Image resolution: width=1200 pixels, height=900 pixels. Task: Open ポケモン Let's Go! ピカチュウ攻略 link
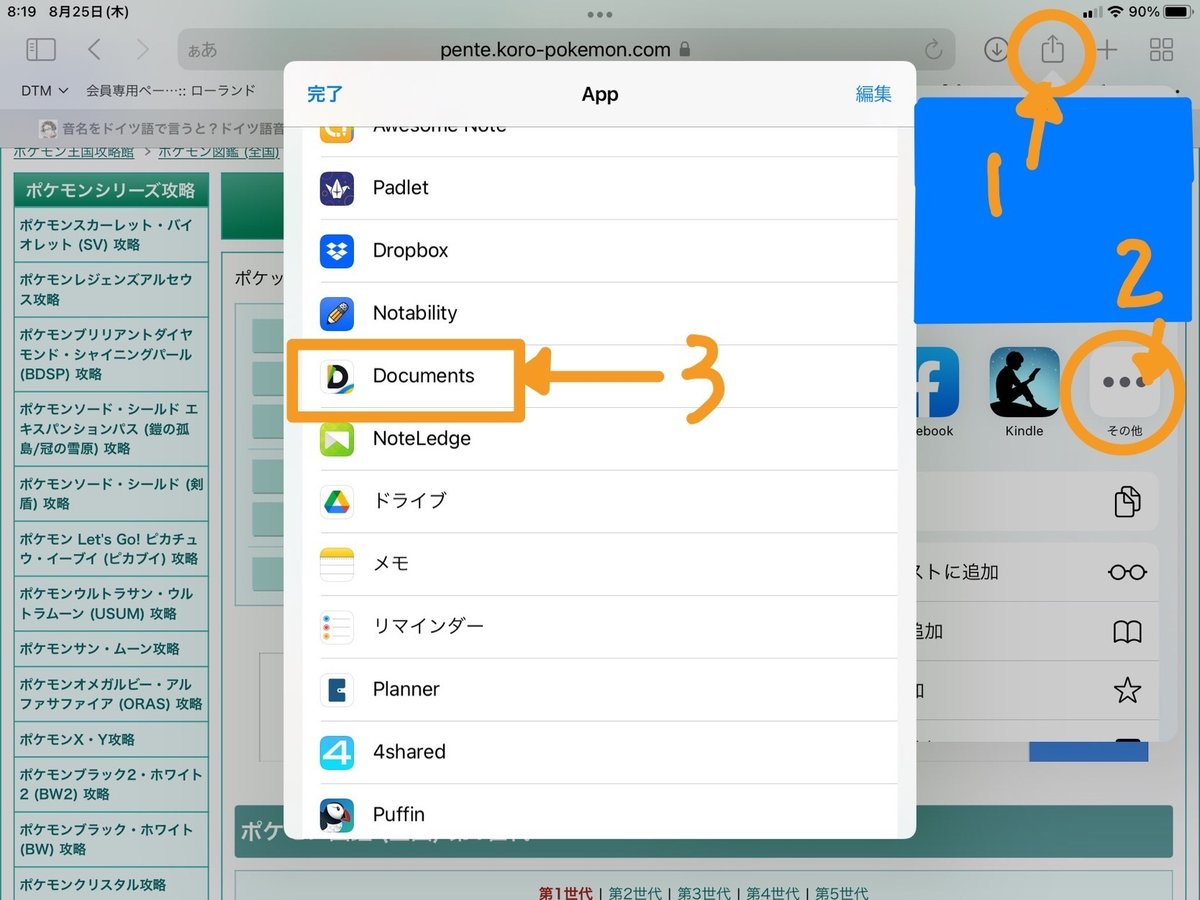[110, 548]
